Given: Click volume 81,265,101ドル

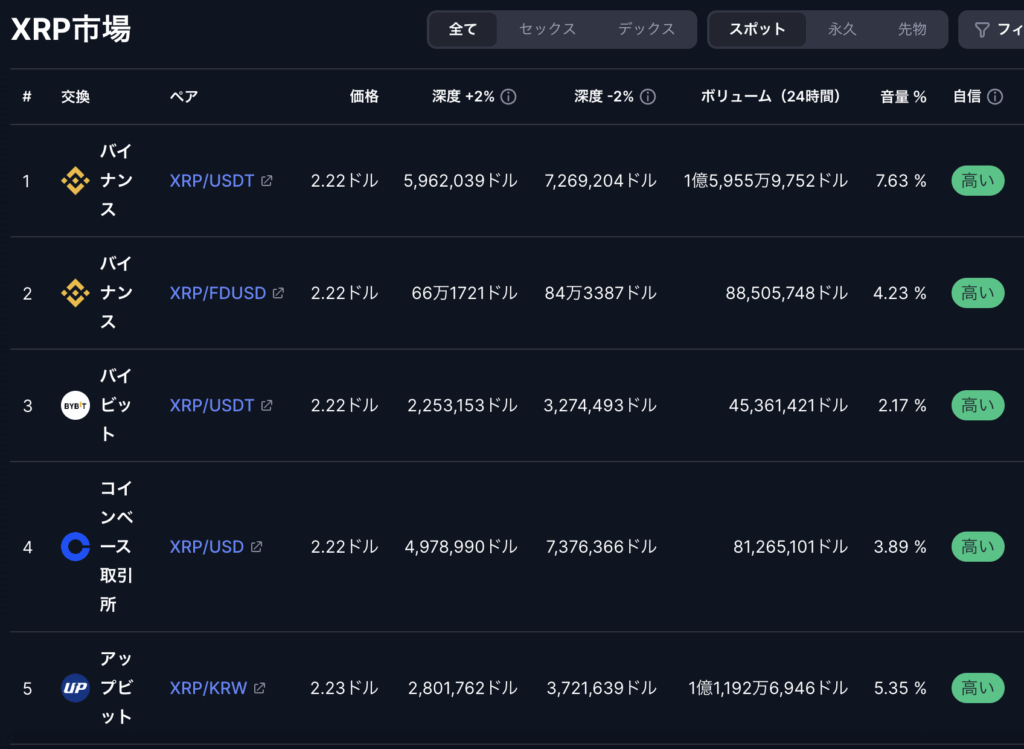Looking at the screenshot, I should point(790,547).
